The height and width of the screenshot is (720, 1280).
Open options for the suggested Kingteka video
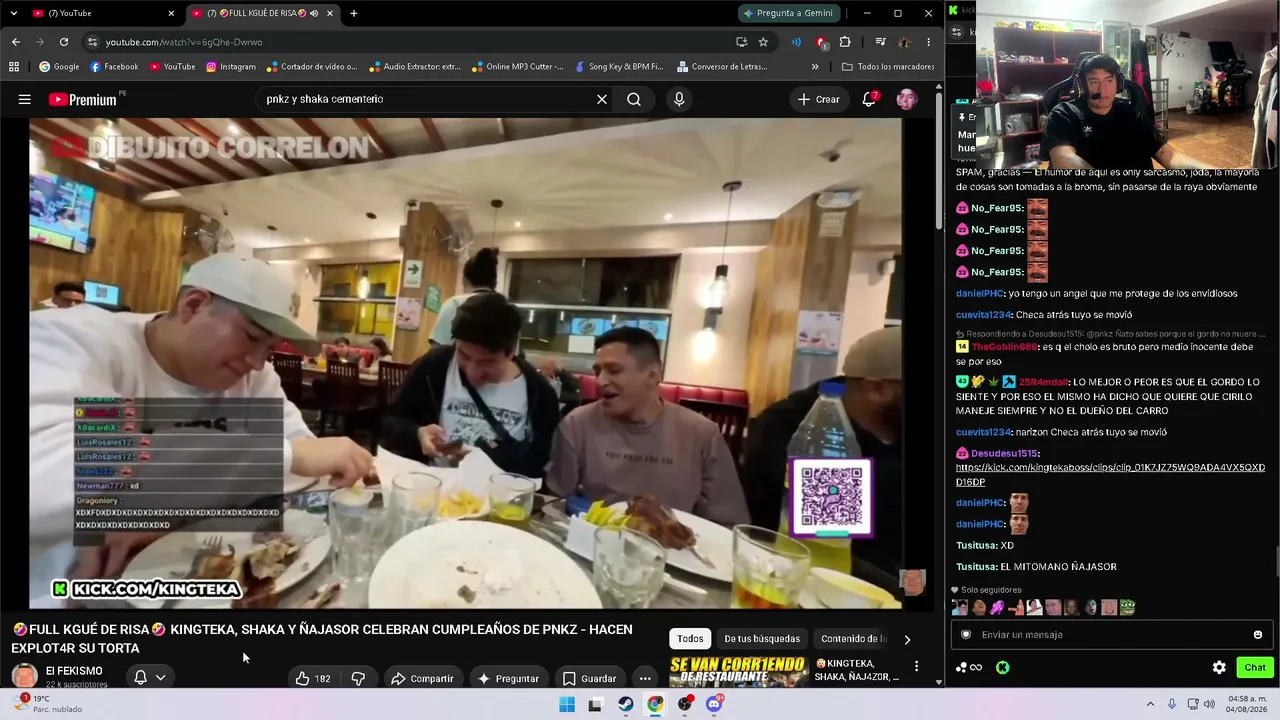coord(916,666)
